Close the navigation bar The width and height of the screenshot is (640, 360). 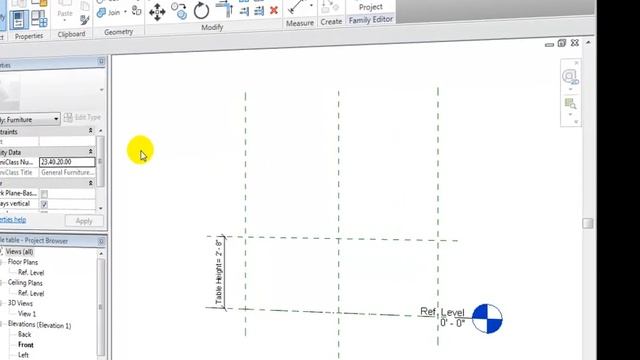point(576,63)
